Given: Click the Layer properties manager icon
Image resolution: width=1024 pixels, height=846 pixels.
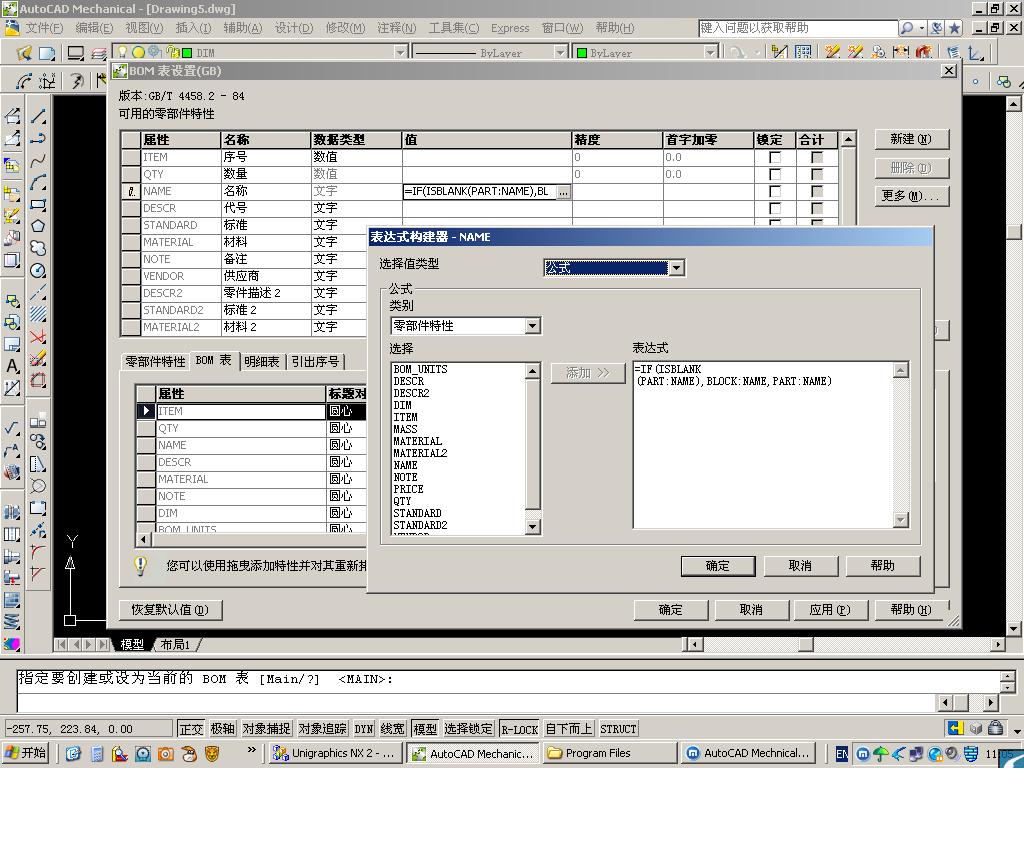Looking at the screenshot, I should (x=99, y=53).
